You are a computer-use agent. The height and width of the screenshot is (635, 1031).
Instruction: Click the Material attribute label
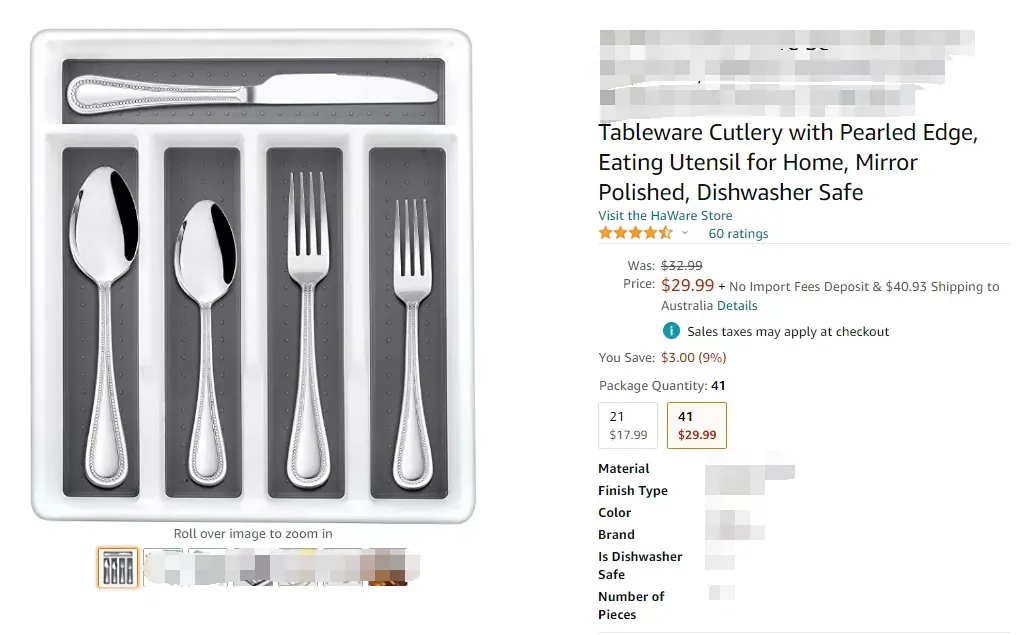[623, 469]
